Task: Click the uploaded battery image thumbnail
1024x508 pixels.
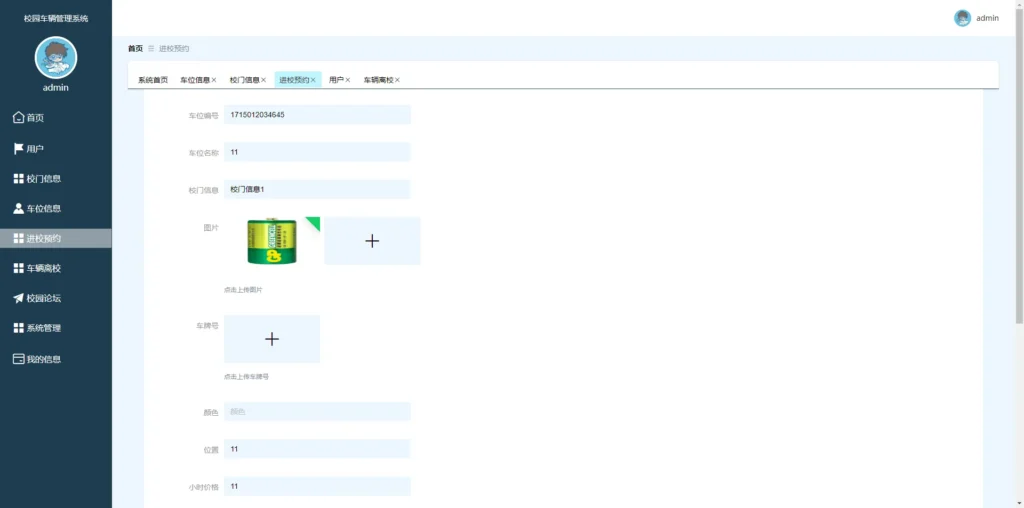Action: (x=272, y=241)
